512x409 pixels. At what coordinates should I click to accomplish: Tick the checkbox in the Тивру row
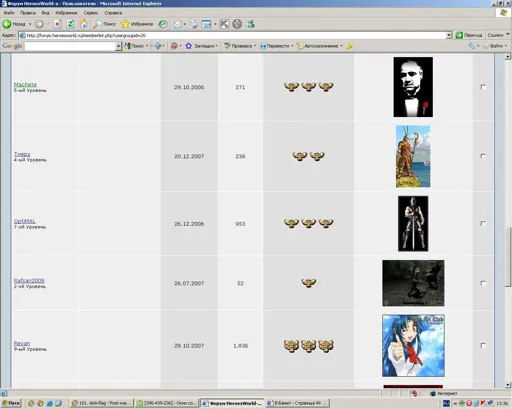tap(483, 156)
